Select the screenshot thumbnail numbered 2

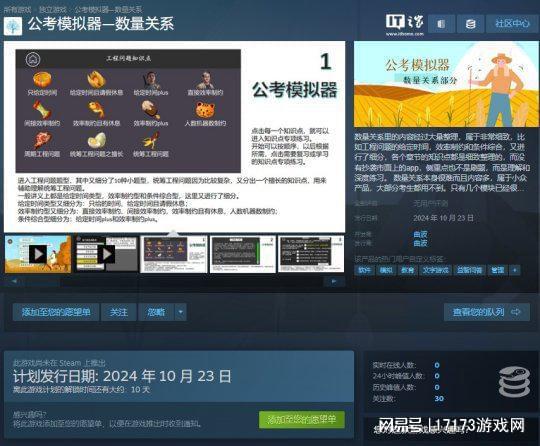243,255
